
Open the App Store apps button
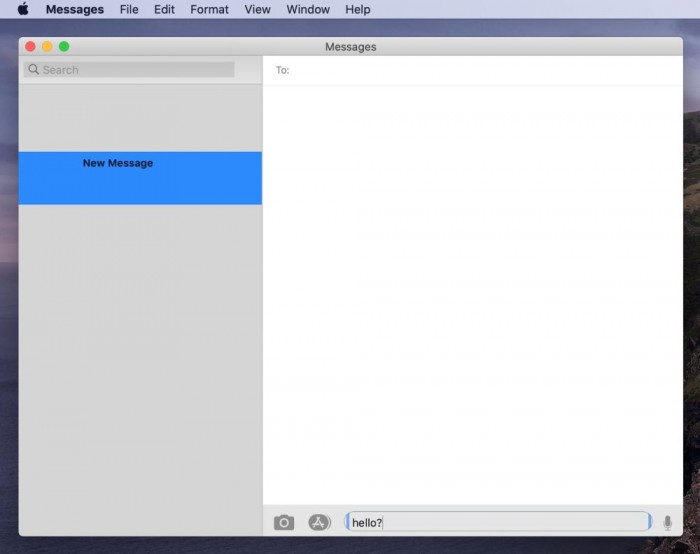pos(319,522)
